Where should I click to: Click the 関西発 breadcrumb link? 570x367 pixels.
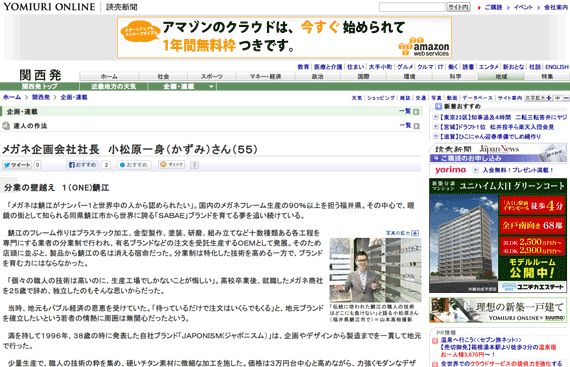pos(41,97)
